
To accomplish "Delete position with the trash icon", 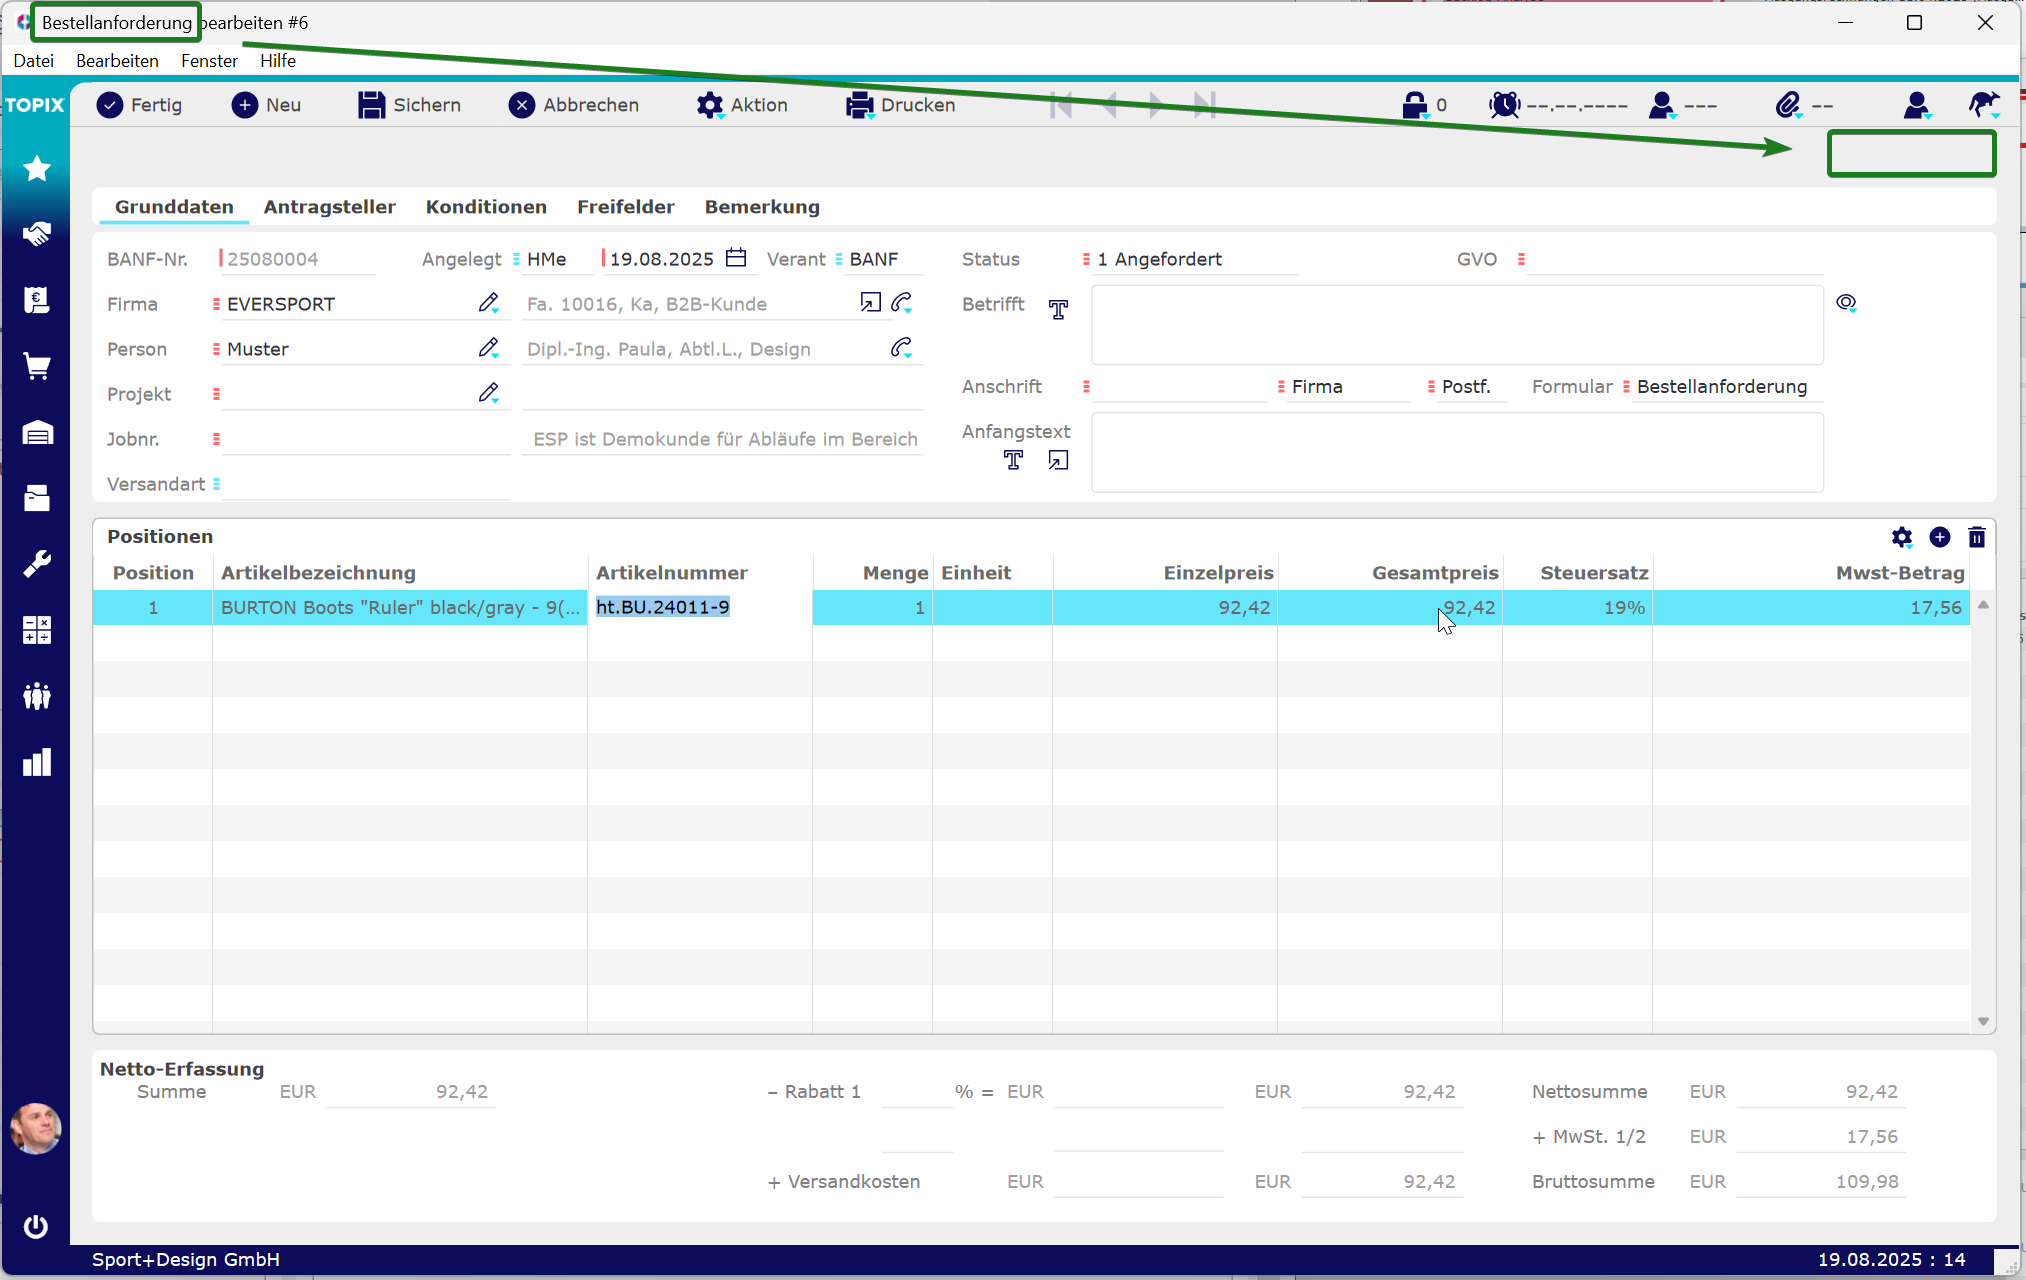I will click(x=1976, y=538).
